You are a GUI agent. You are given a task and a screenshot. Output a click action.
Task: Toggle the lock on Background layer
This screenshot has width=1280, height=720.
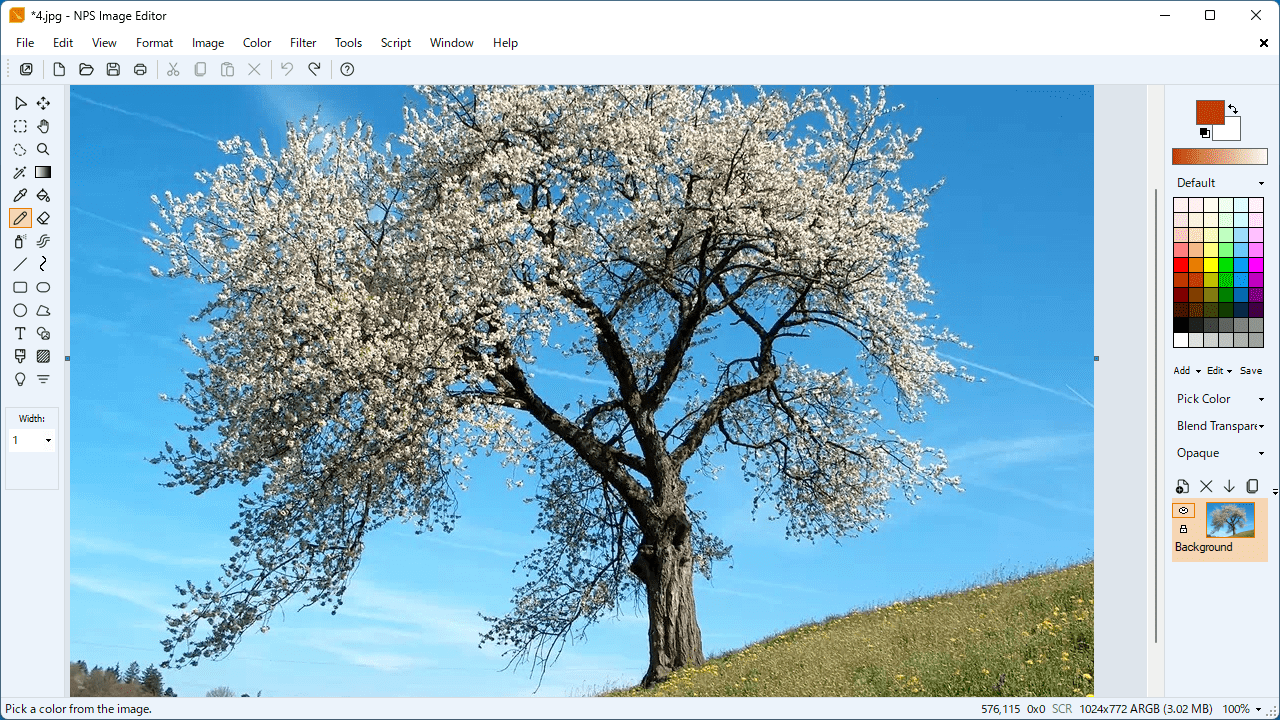[1183, 529]
